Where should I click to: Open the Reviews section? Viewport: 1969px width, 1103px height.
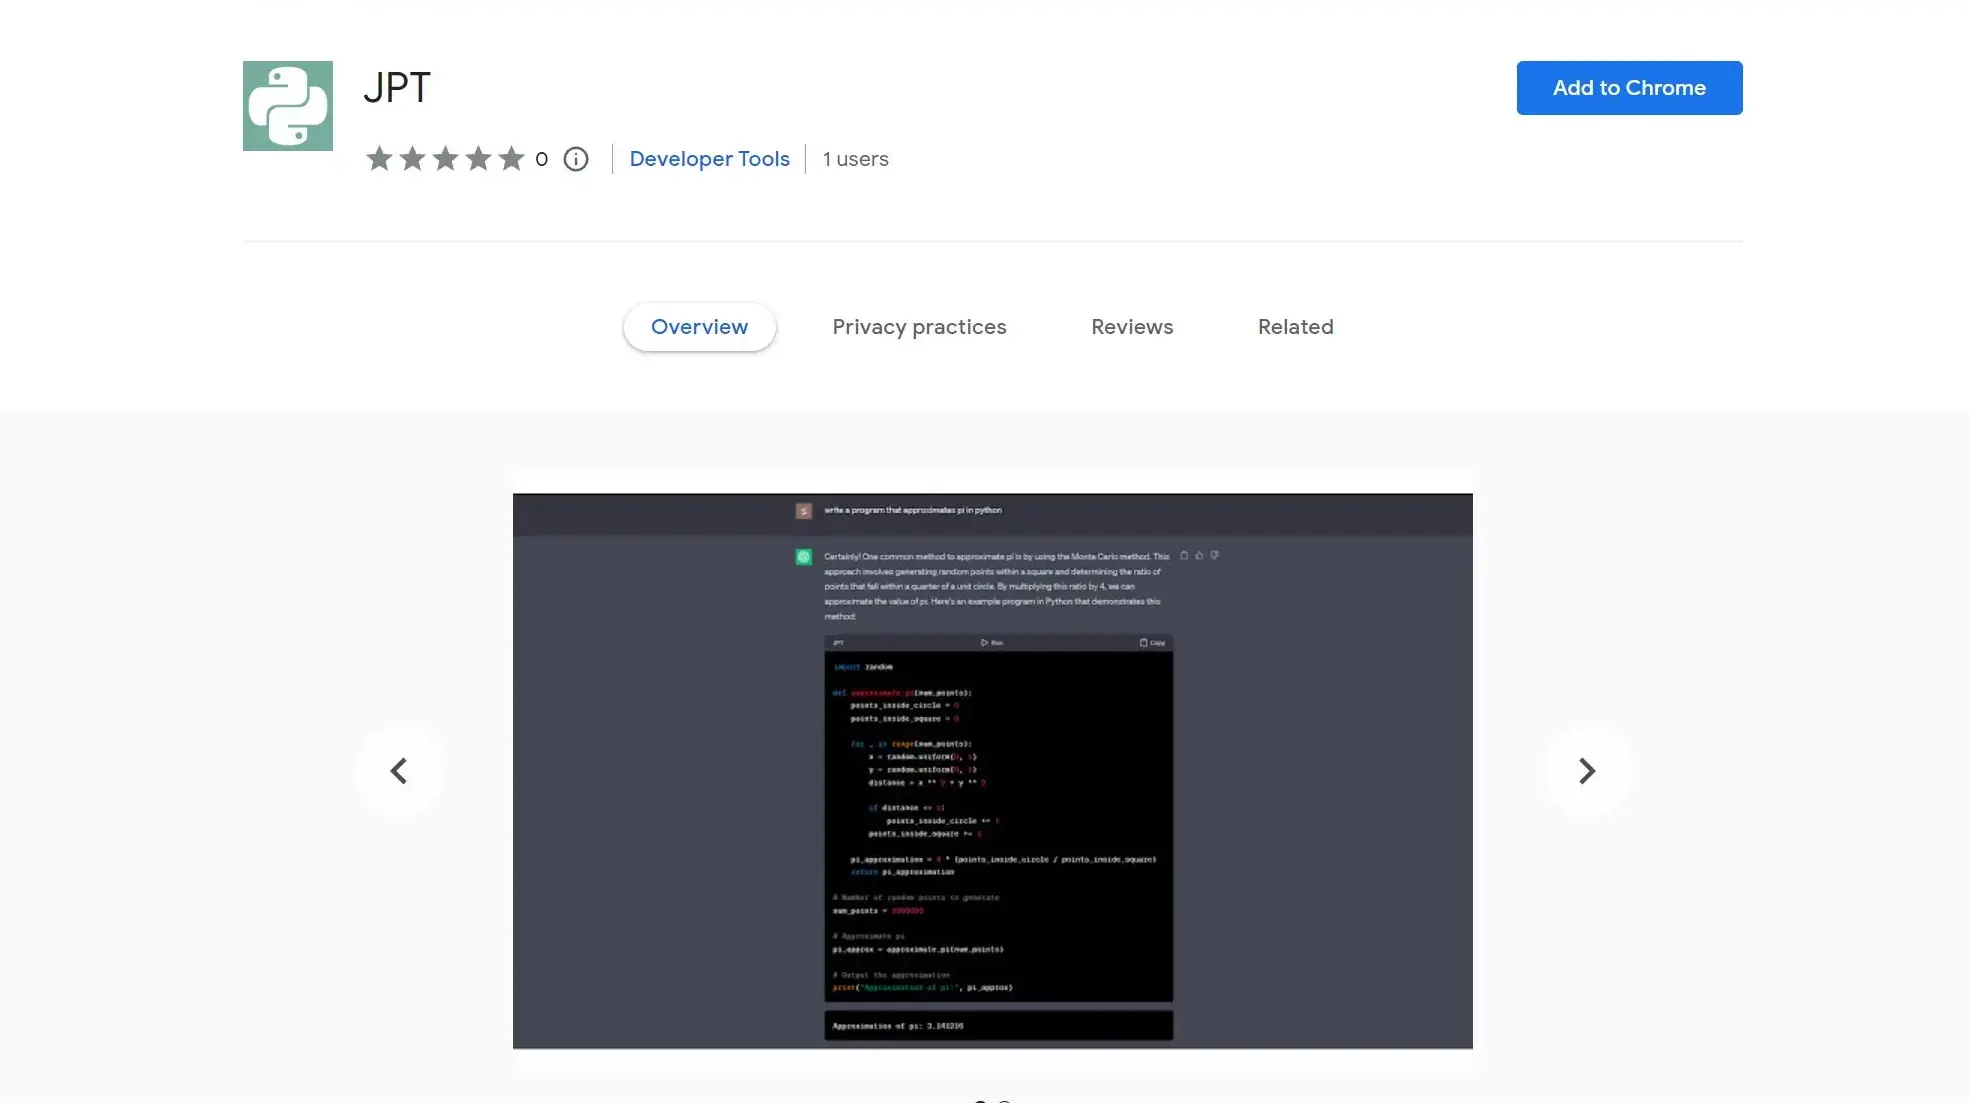pyautogui.click(x=1132, y=327)
